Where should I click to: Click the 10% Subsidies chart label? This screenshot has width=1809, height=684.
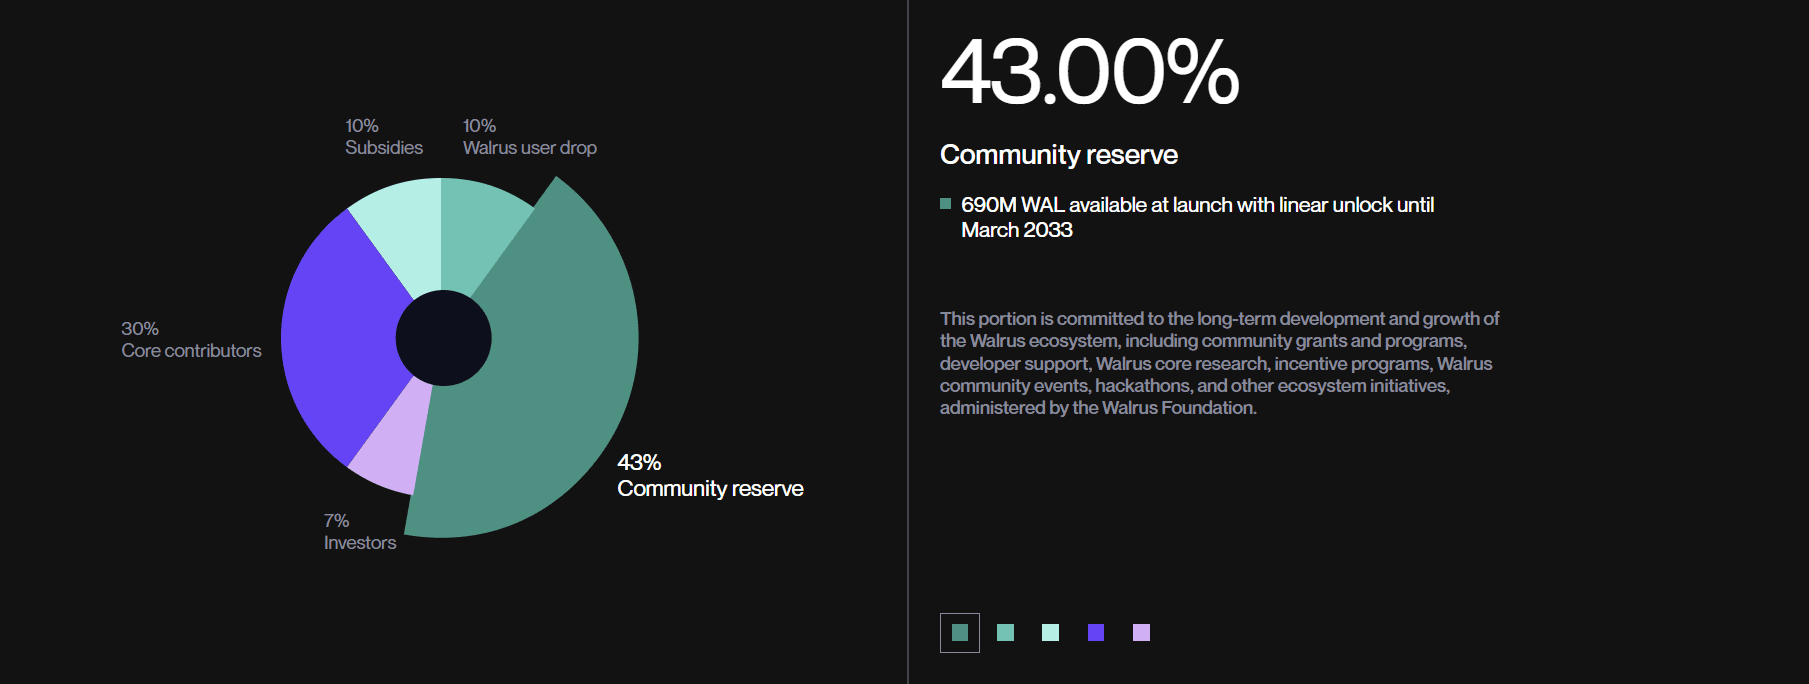pos(384,137)
